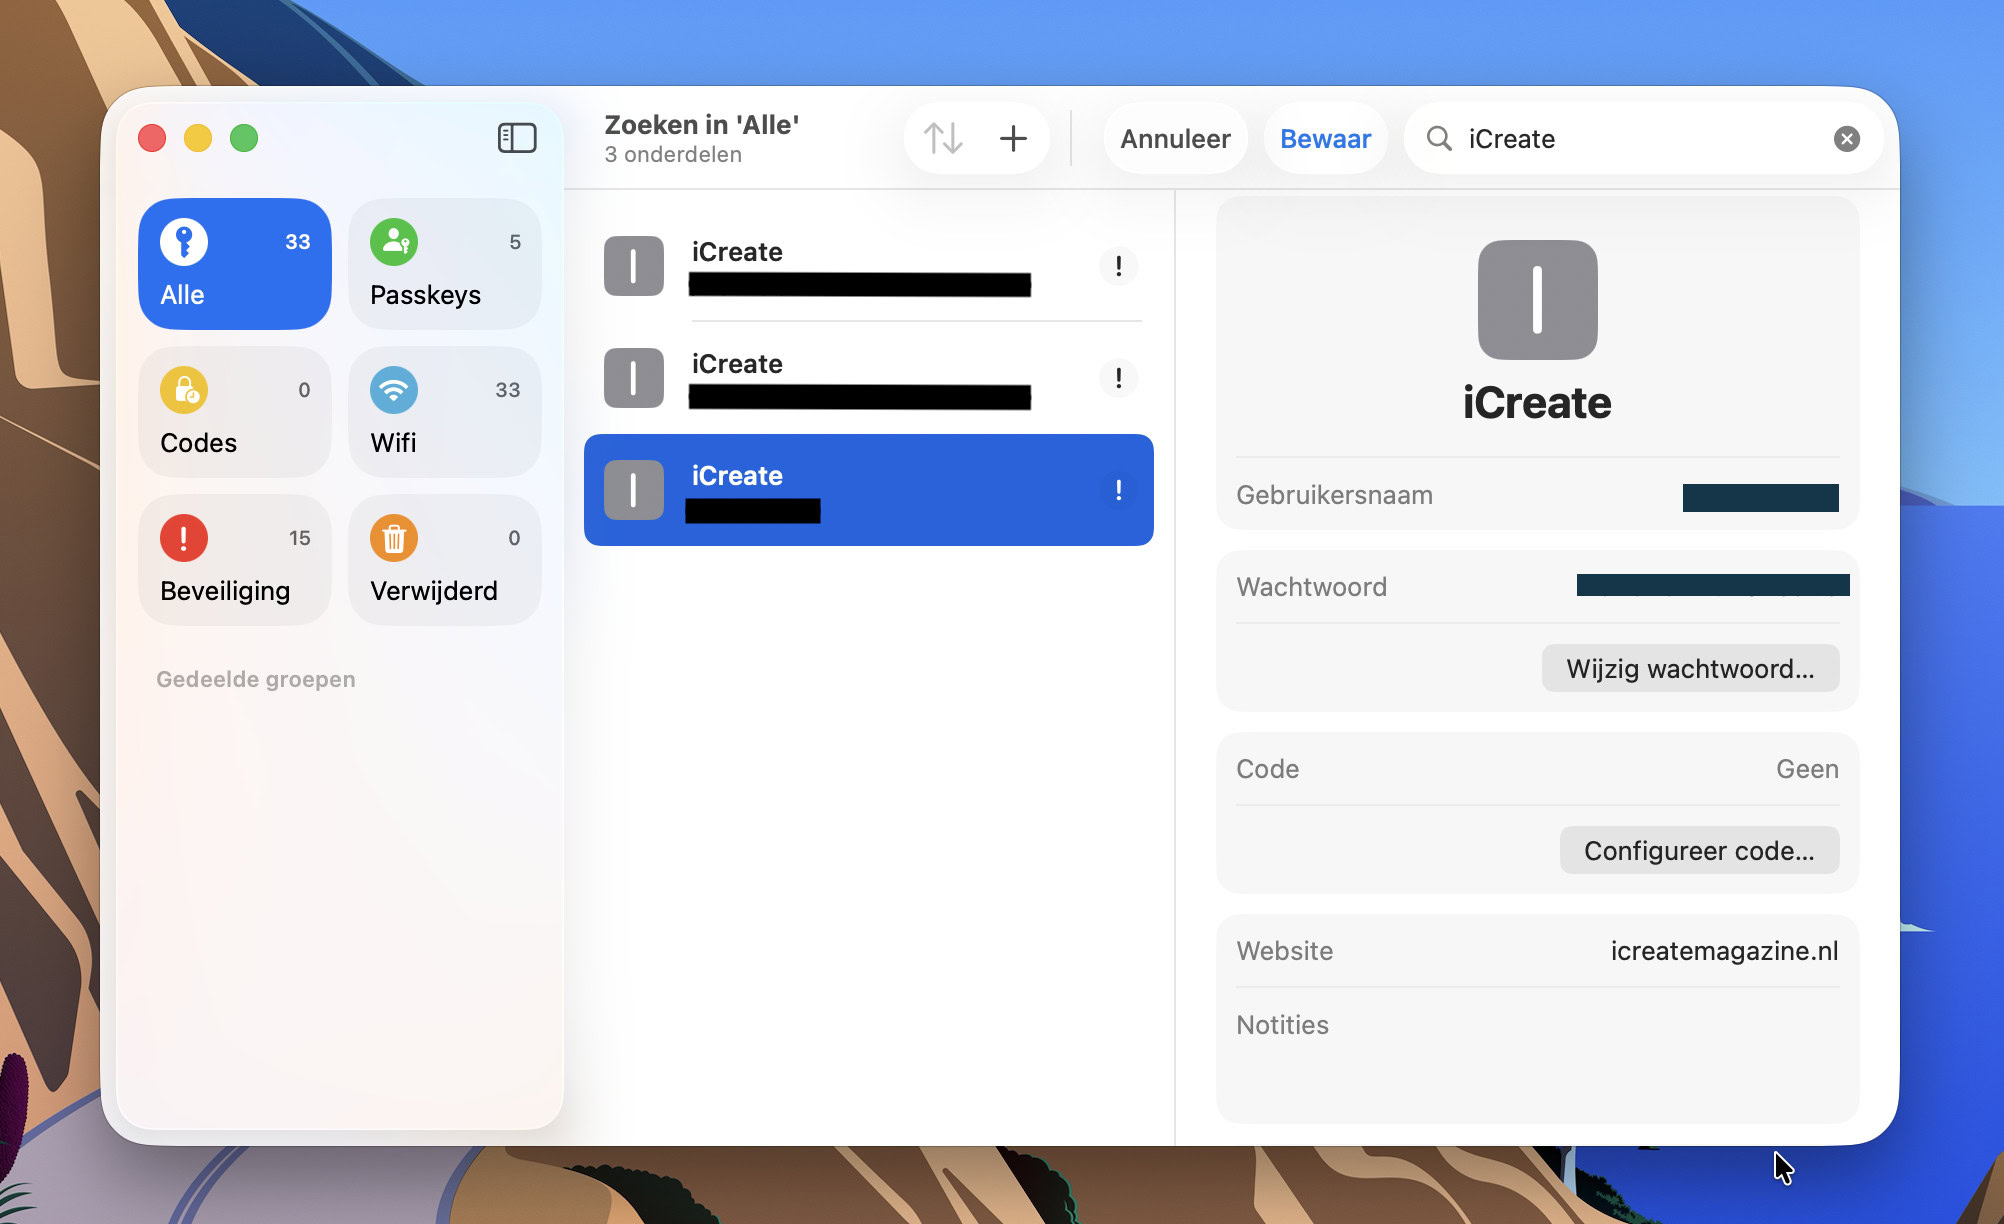Screen dimensions: 2004x1224
Task: Click the first iCreate entry's gray icon
Action: 634,266
